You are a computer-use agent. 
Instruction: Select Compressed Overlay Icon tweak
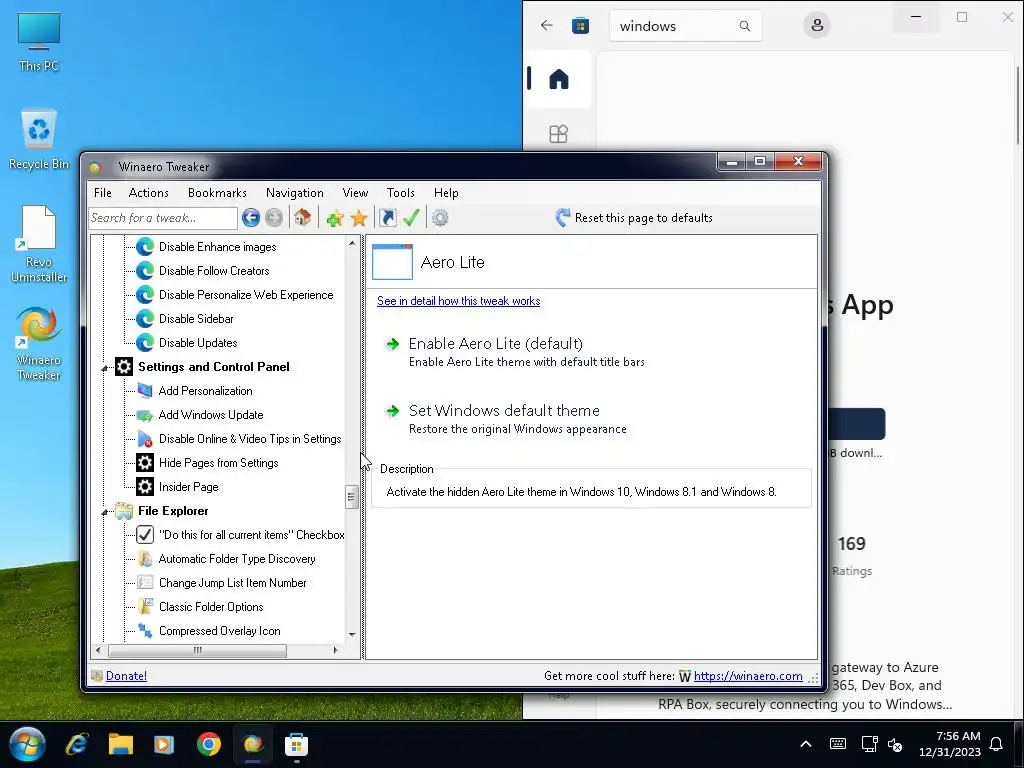click(x=219, y=632)
